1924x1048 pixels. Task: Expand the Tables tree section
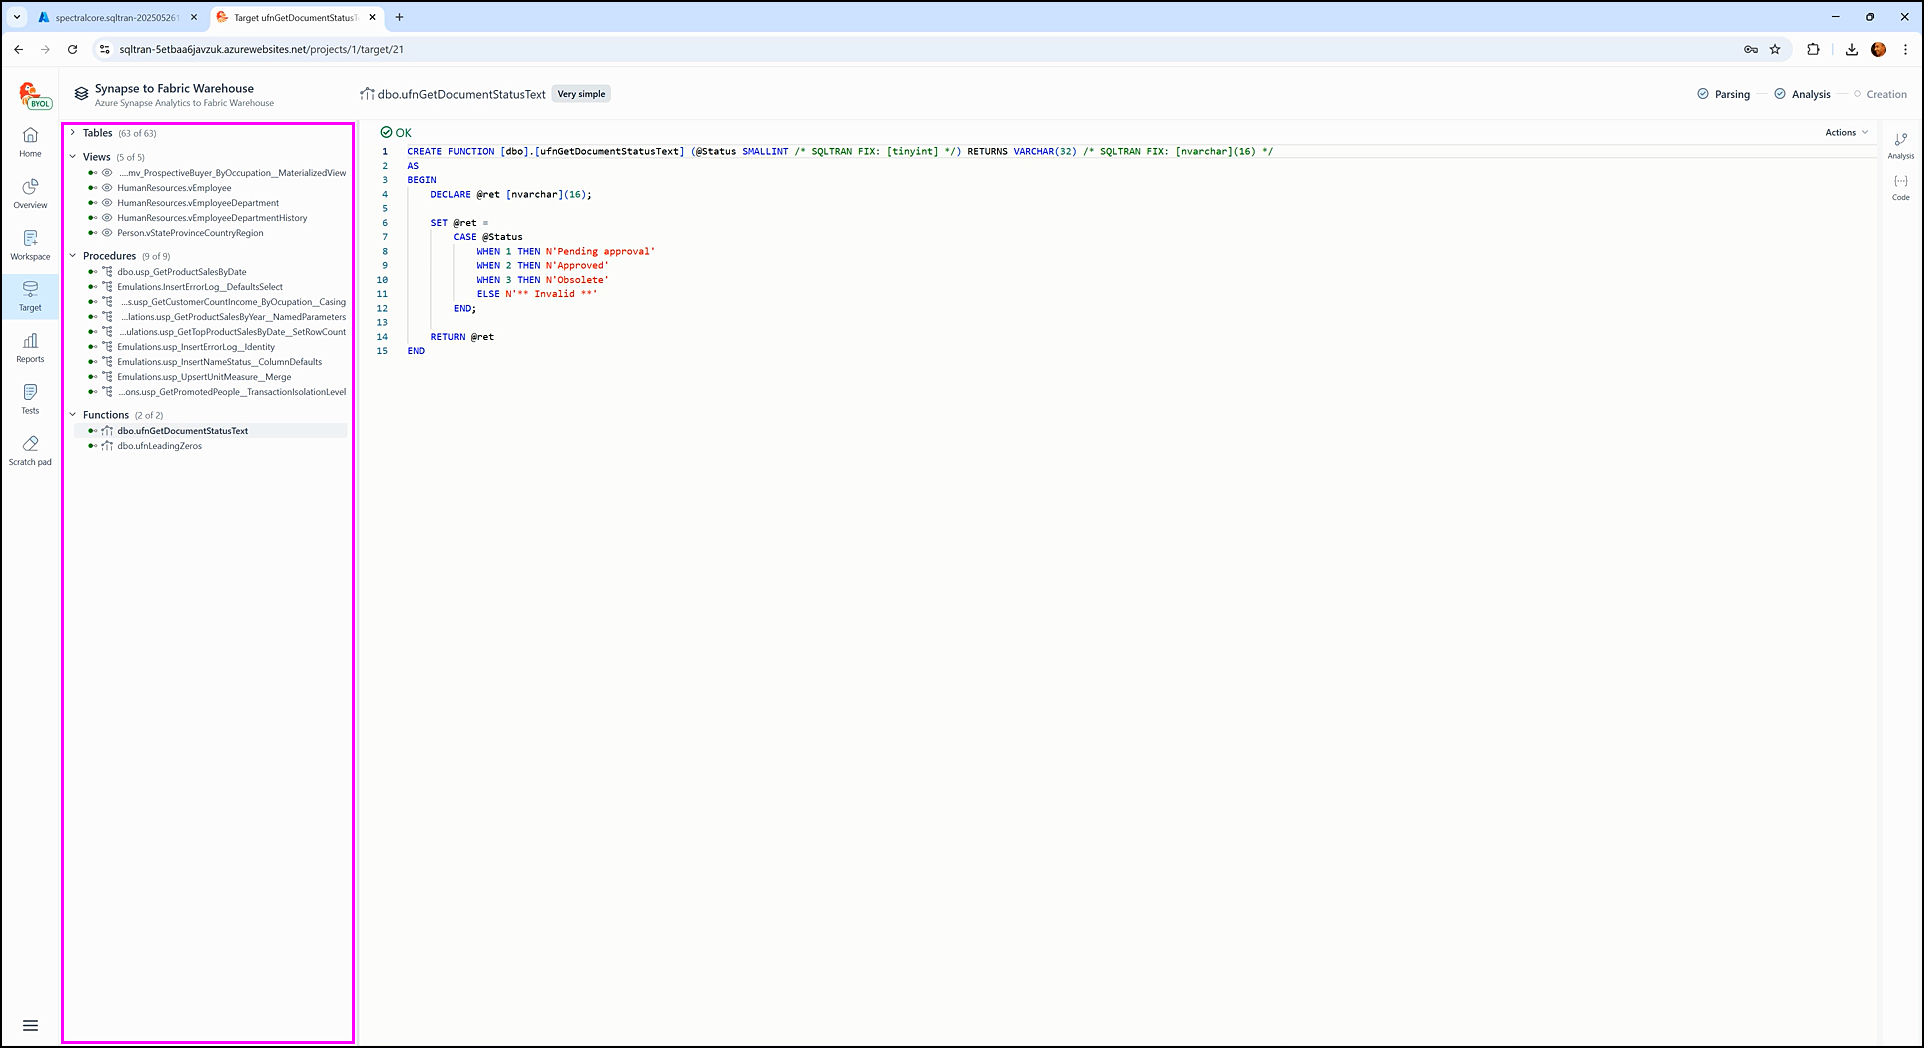(73, 133)
